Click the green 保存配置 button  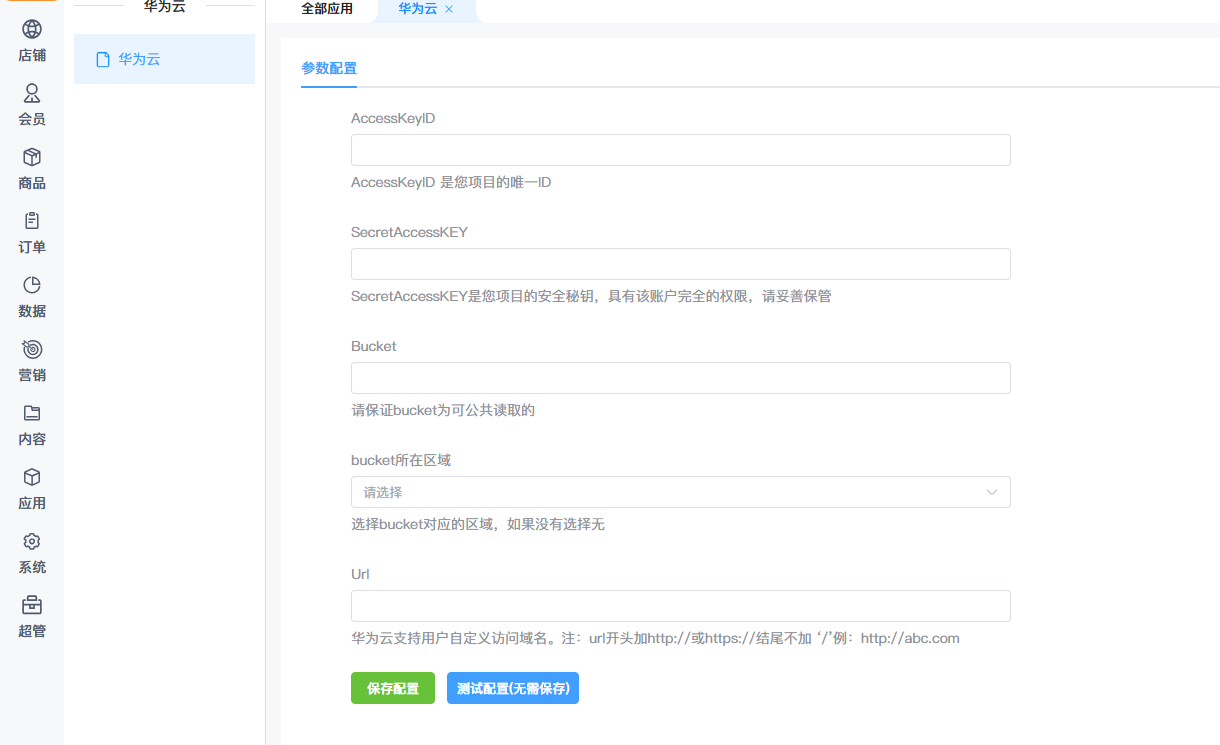(x=393, y=688)
